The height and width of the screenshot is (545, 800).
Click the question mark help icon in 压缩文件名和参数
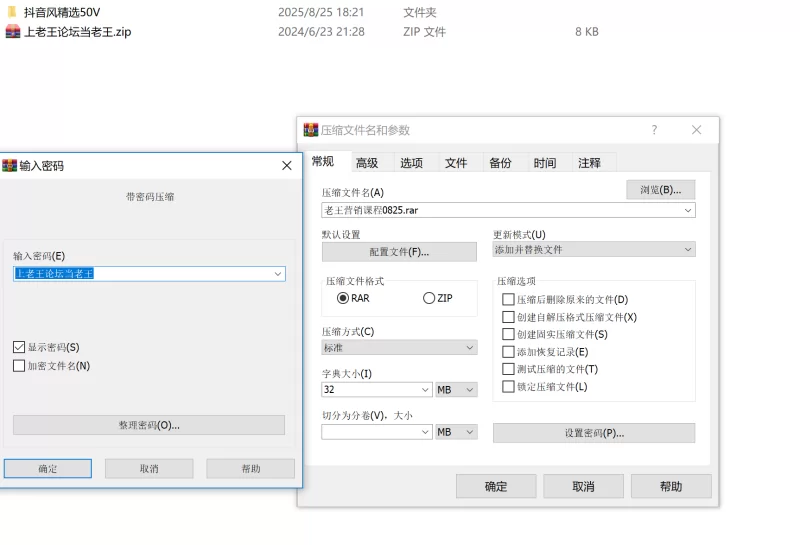pyautogui.click(x=655, y=130)
